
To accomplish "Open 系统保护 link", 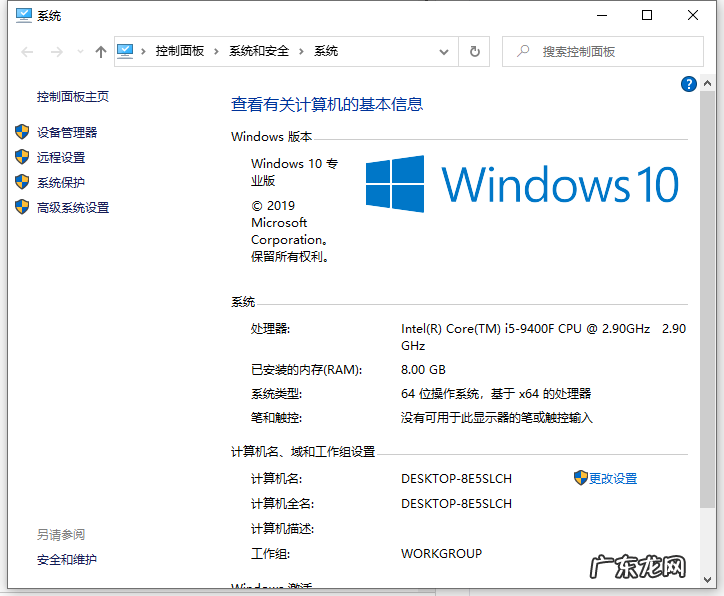I will pos(61,182).
